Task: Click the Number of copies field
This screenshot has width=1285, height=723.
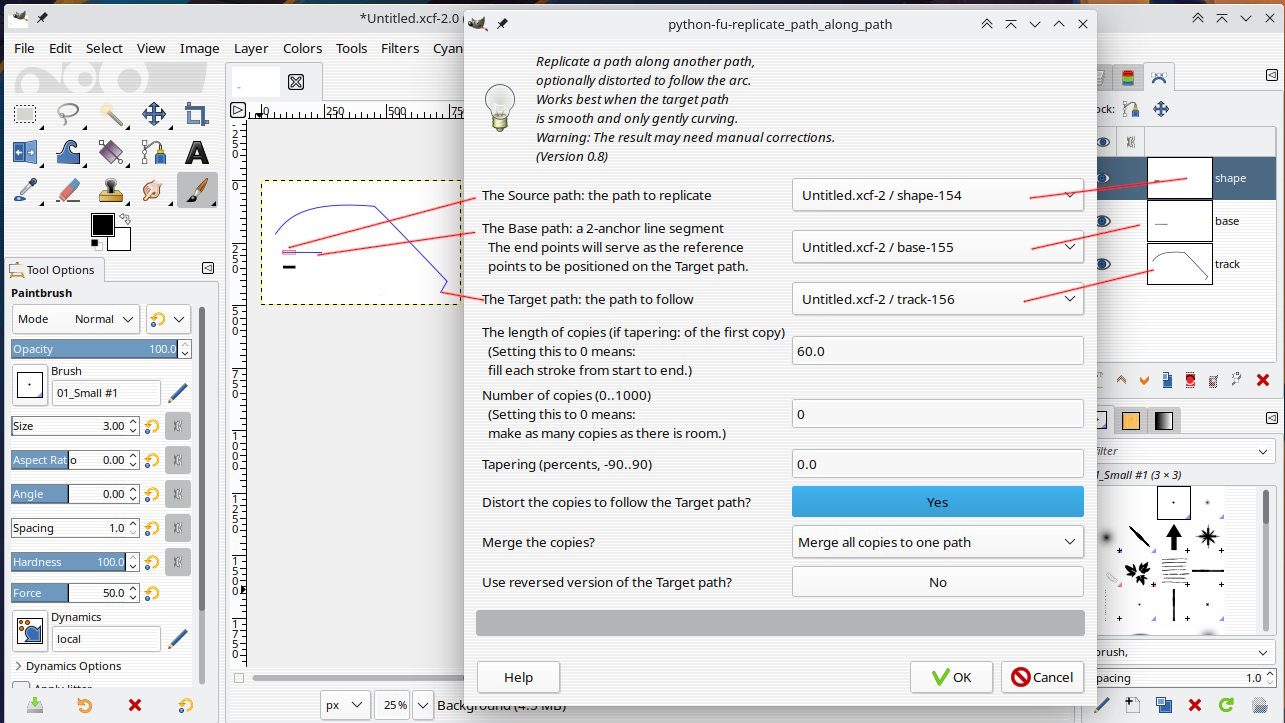Action: 938,414
